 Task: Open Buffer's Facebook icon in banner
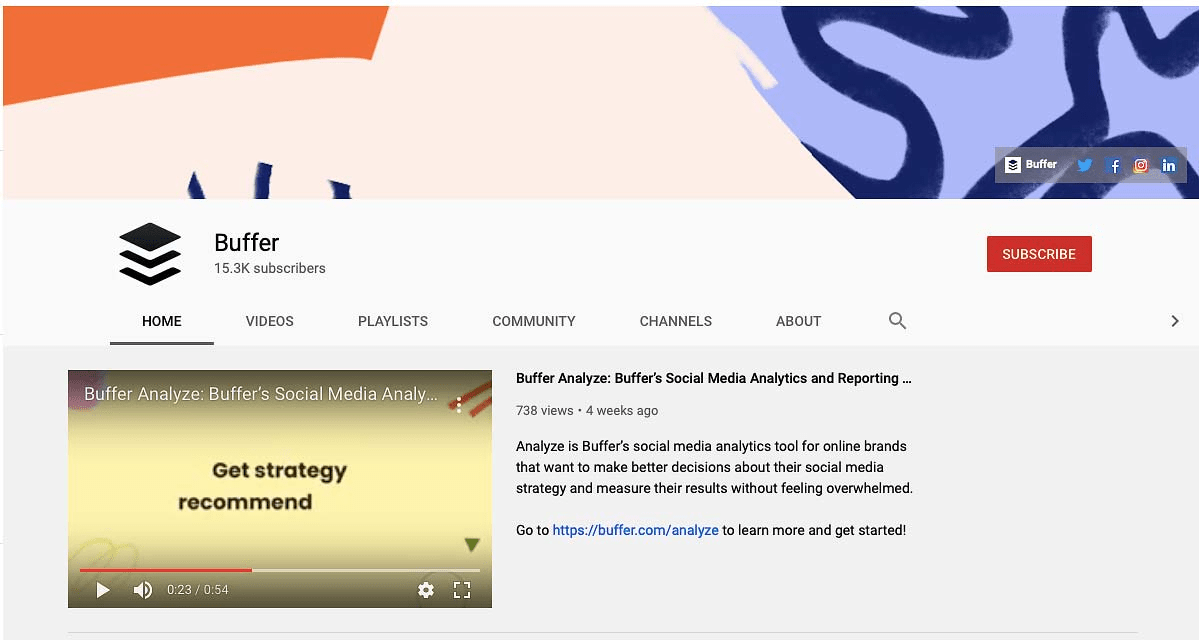tap(1112, 164)
